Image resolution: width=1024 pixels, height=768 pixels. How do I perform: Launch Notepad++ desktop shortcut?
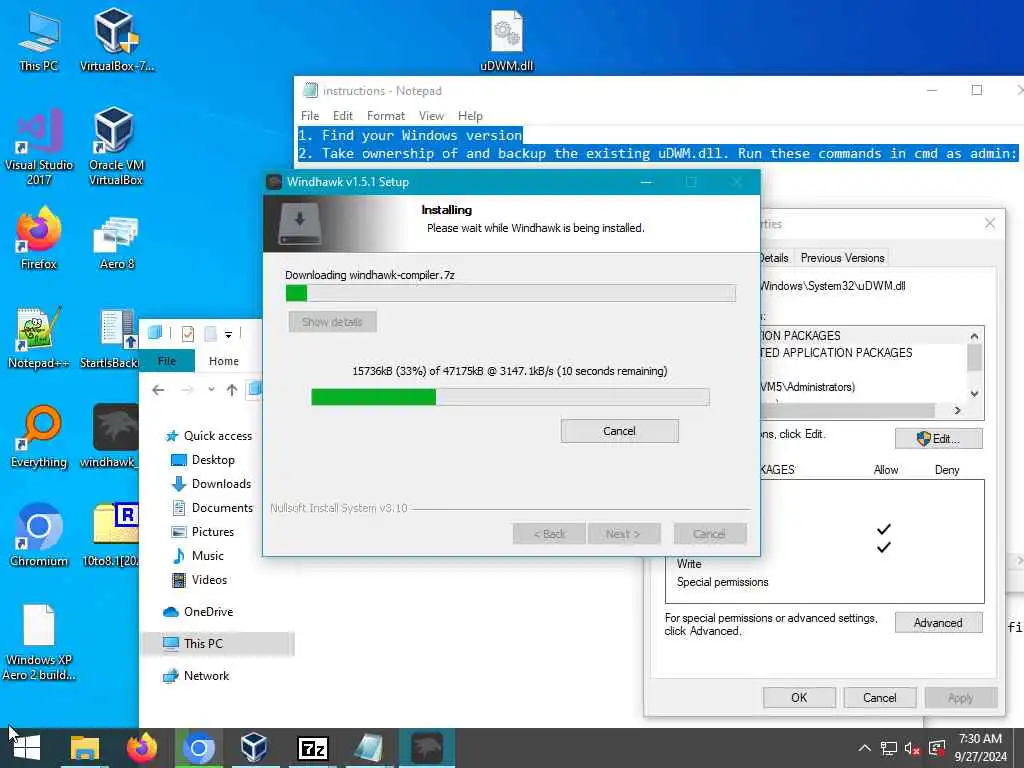39,338
